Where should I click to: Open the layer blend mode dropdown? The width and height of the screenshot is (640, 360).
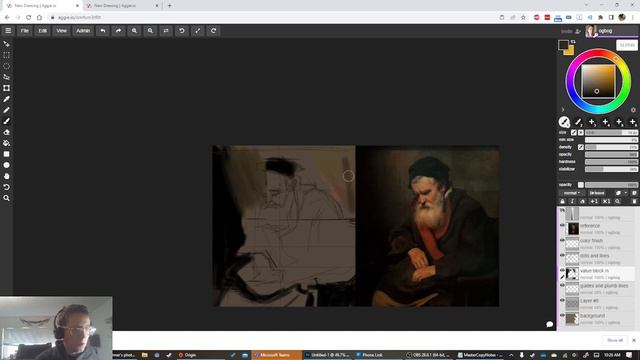(x=572, y=193)
